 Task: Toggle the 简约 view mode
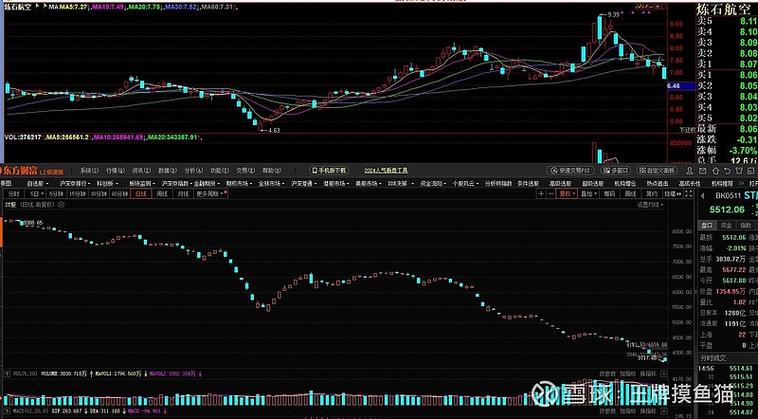pos(652,194)
